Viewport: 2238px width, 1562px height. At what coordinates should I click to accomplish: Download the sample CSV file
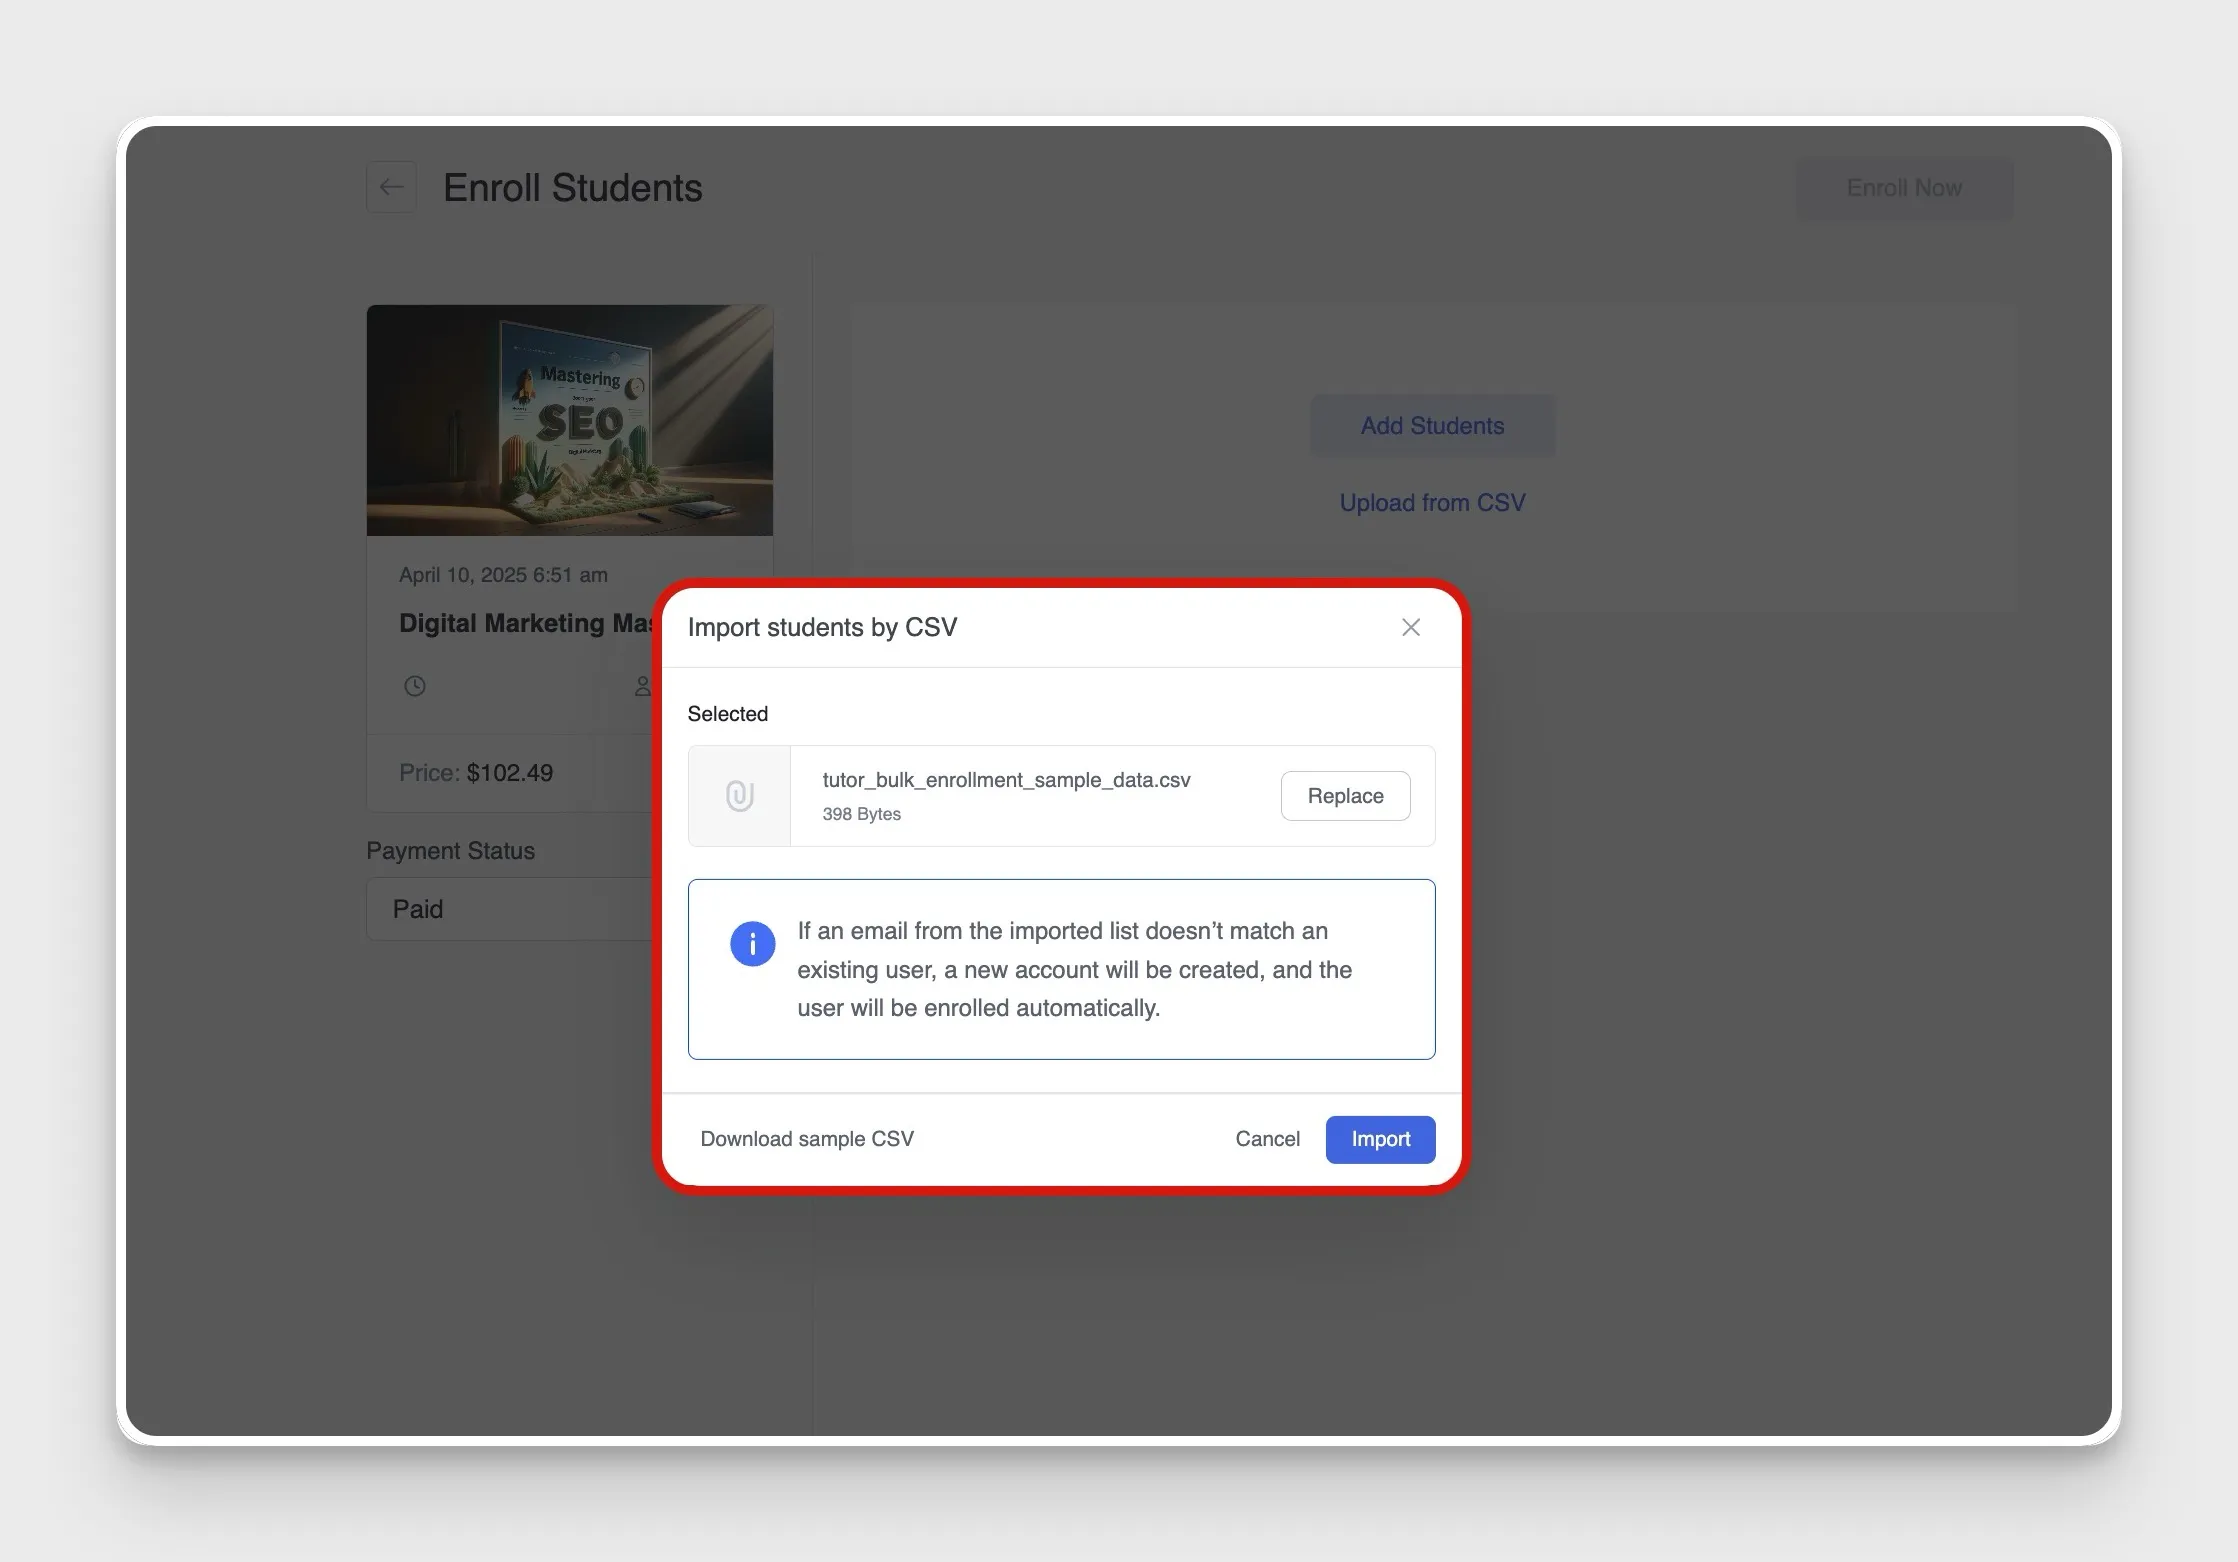tap(807, 1139)
